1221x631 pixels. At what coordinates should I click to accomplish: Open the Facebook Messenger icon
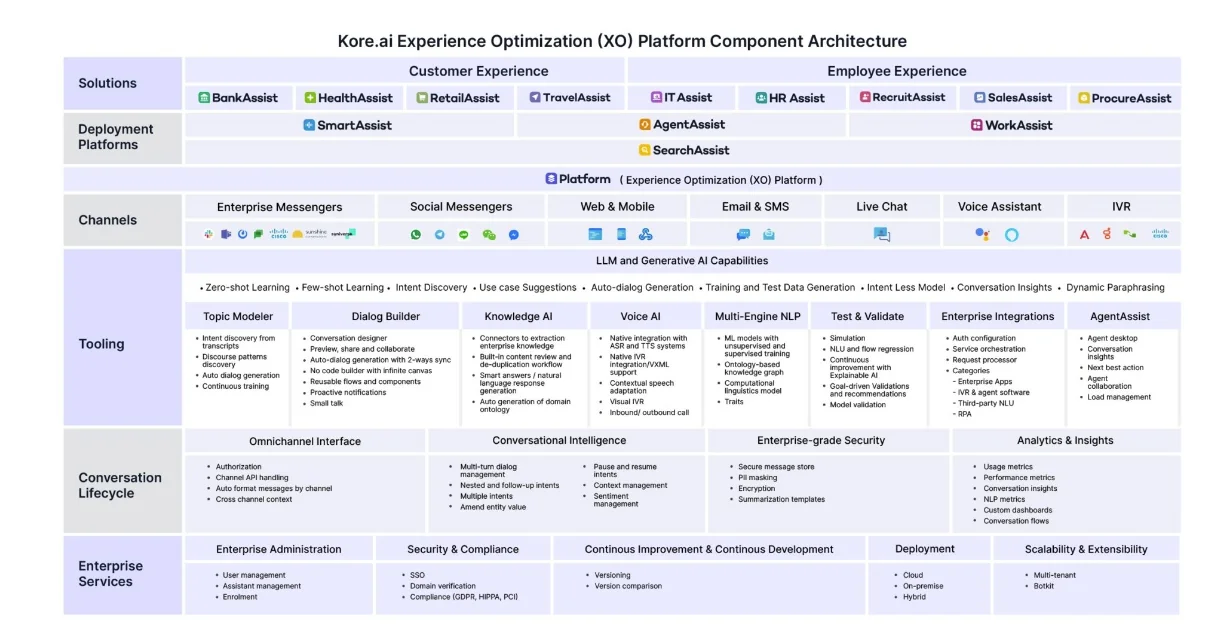[x=514, y=234]
